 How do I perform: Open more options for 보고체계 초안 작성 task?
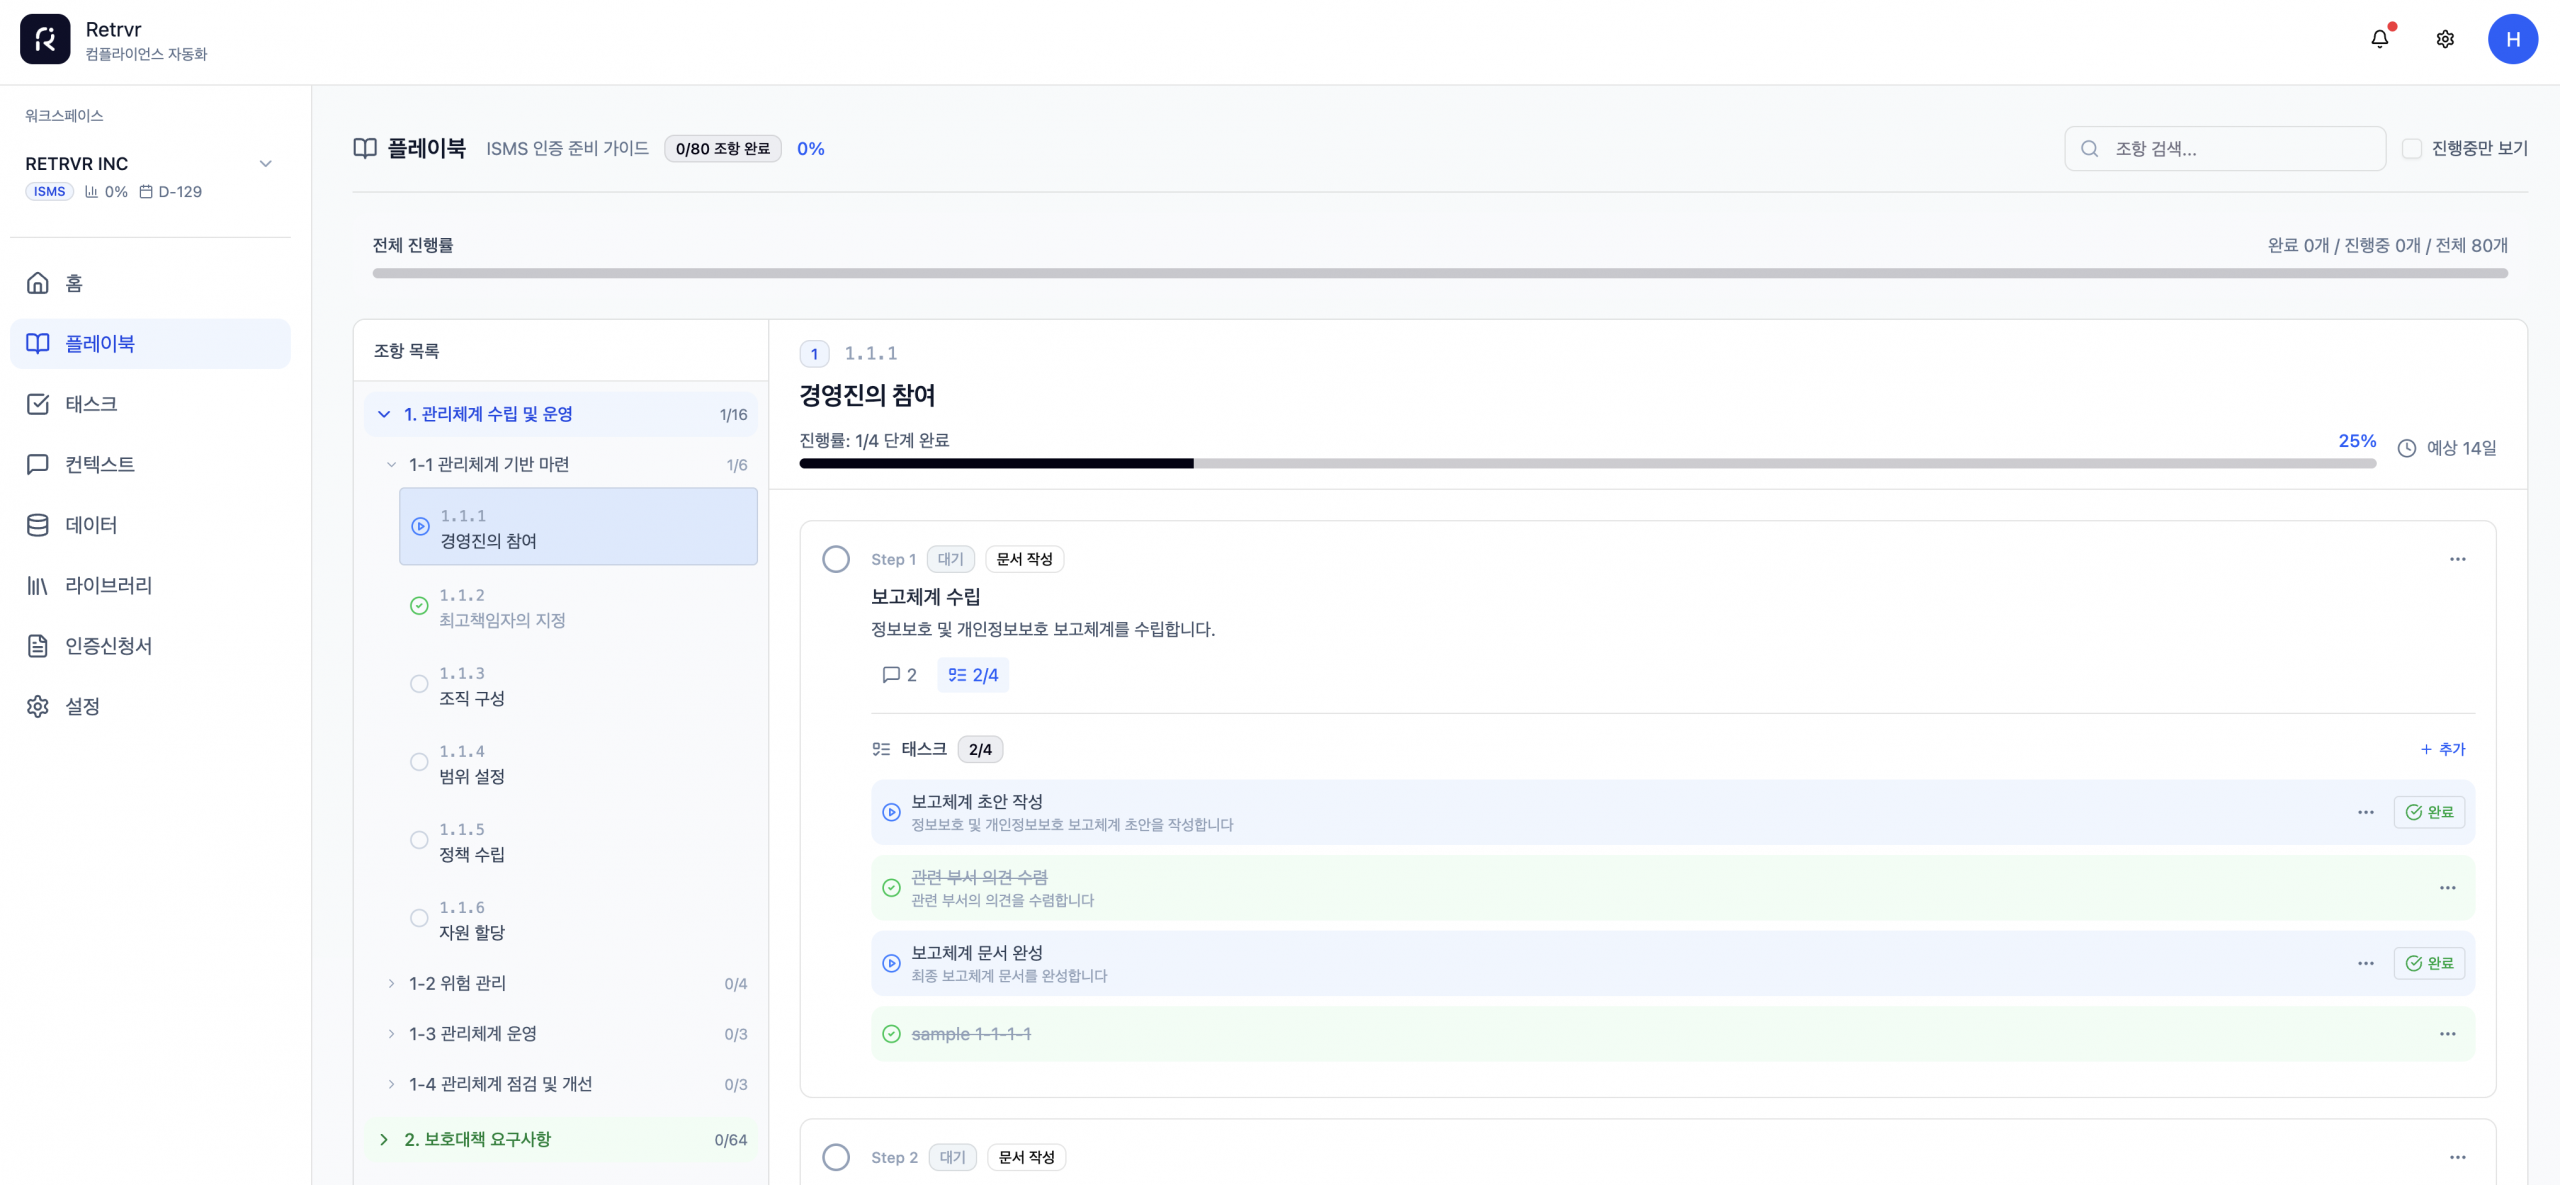2365,812
